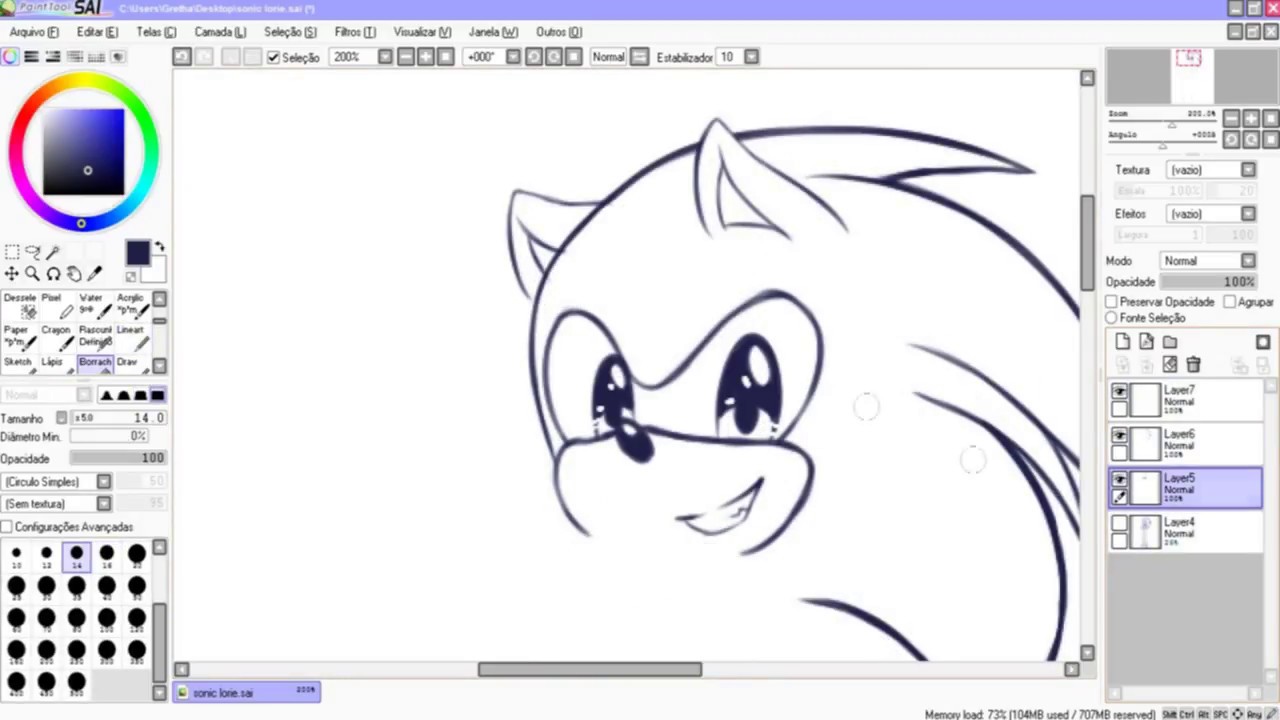Viewport: 1280px width, 720px height.
Task: Select the Lasso selection tool
Action: (32, 252)
